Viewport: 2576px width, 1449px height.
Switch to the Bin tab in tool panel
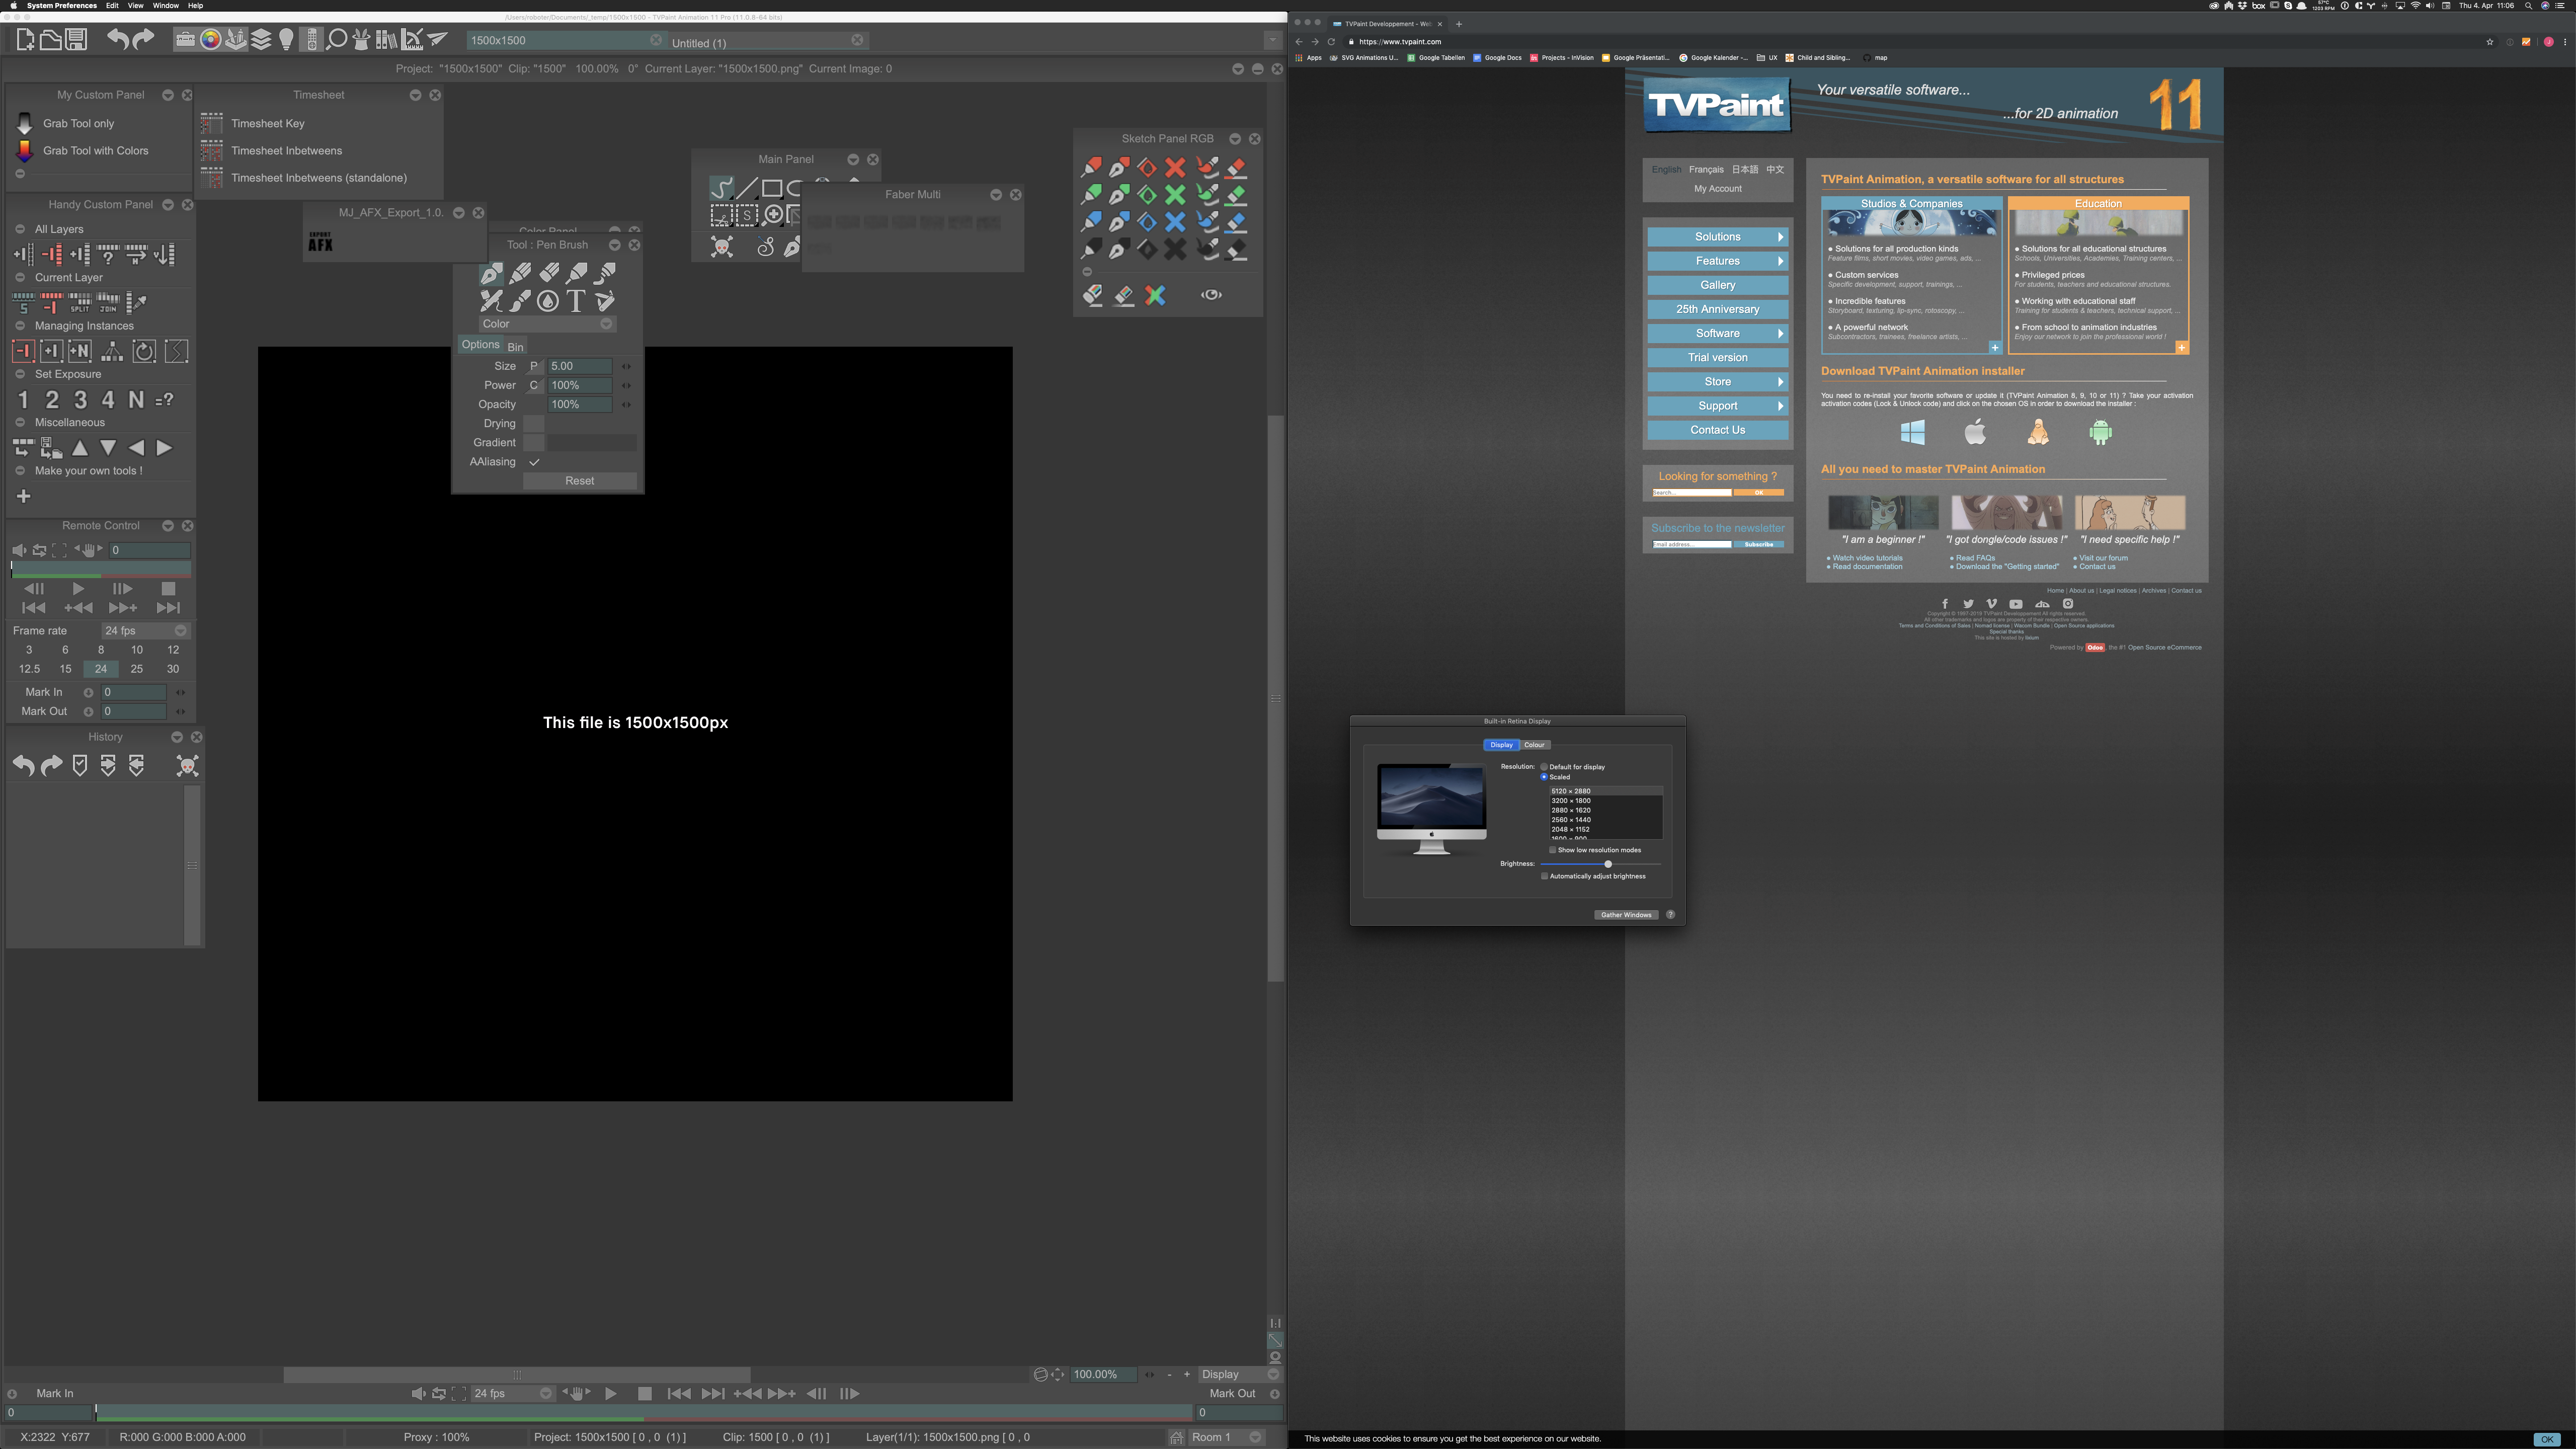click(515, 347)
